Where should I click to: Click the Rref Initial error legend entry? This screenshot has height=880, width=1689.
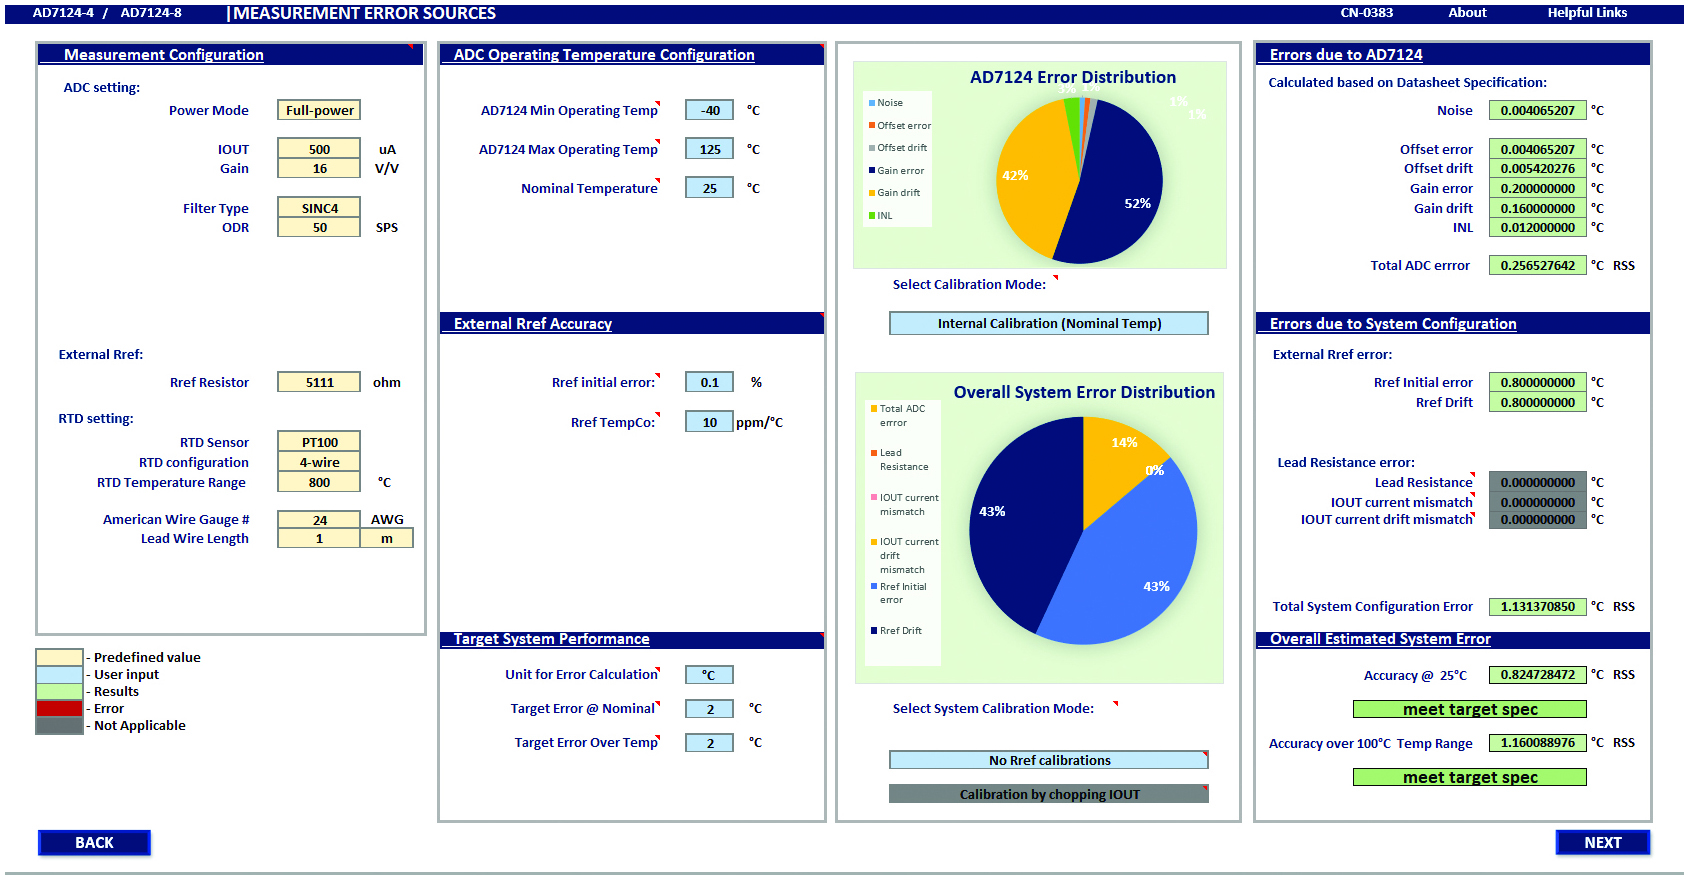899,593
